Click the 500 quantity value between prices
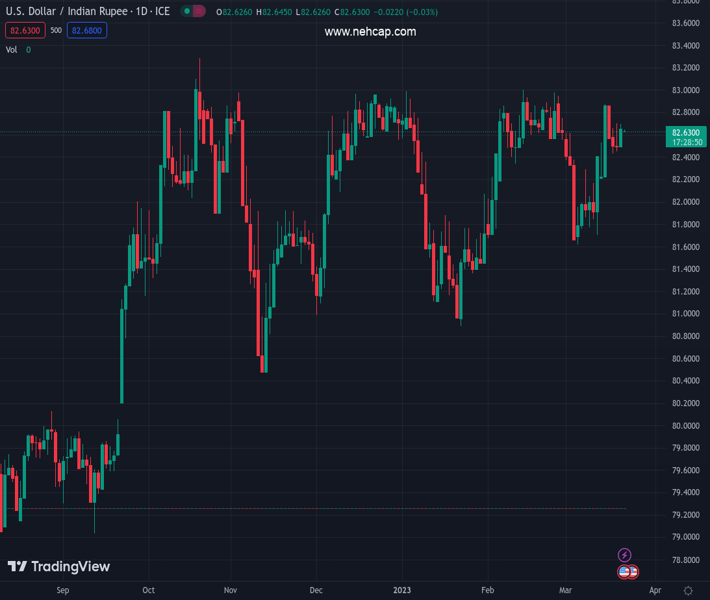This screenshot has height=600, width=710. click(x=56, y=30)
